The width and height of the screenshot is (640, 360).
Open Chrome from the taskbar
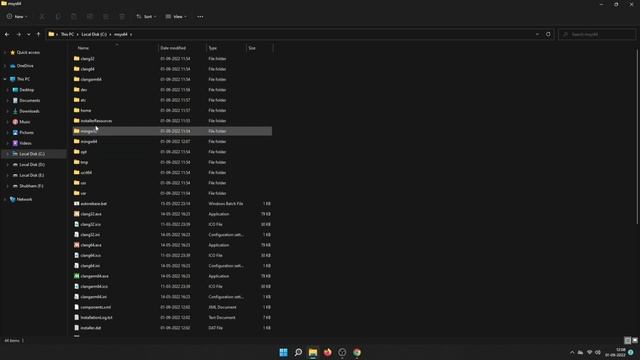(x=357, y=352)
